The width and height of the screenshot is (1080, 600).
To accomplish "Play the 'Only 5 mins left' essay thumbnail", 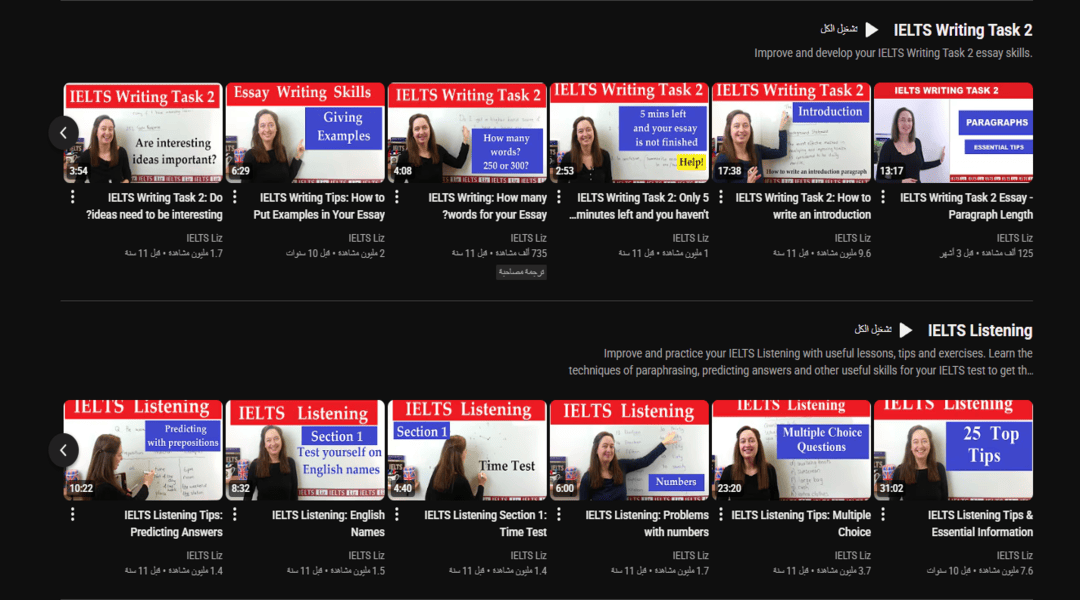I will (x=629, y=133).
